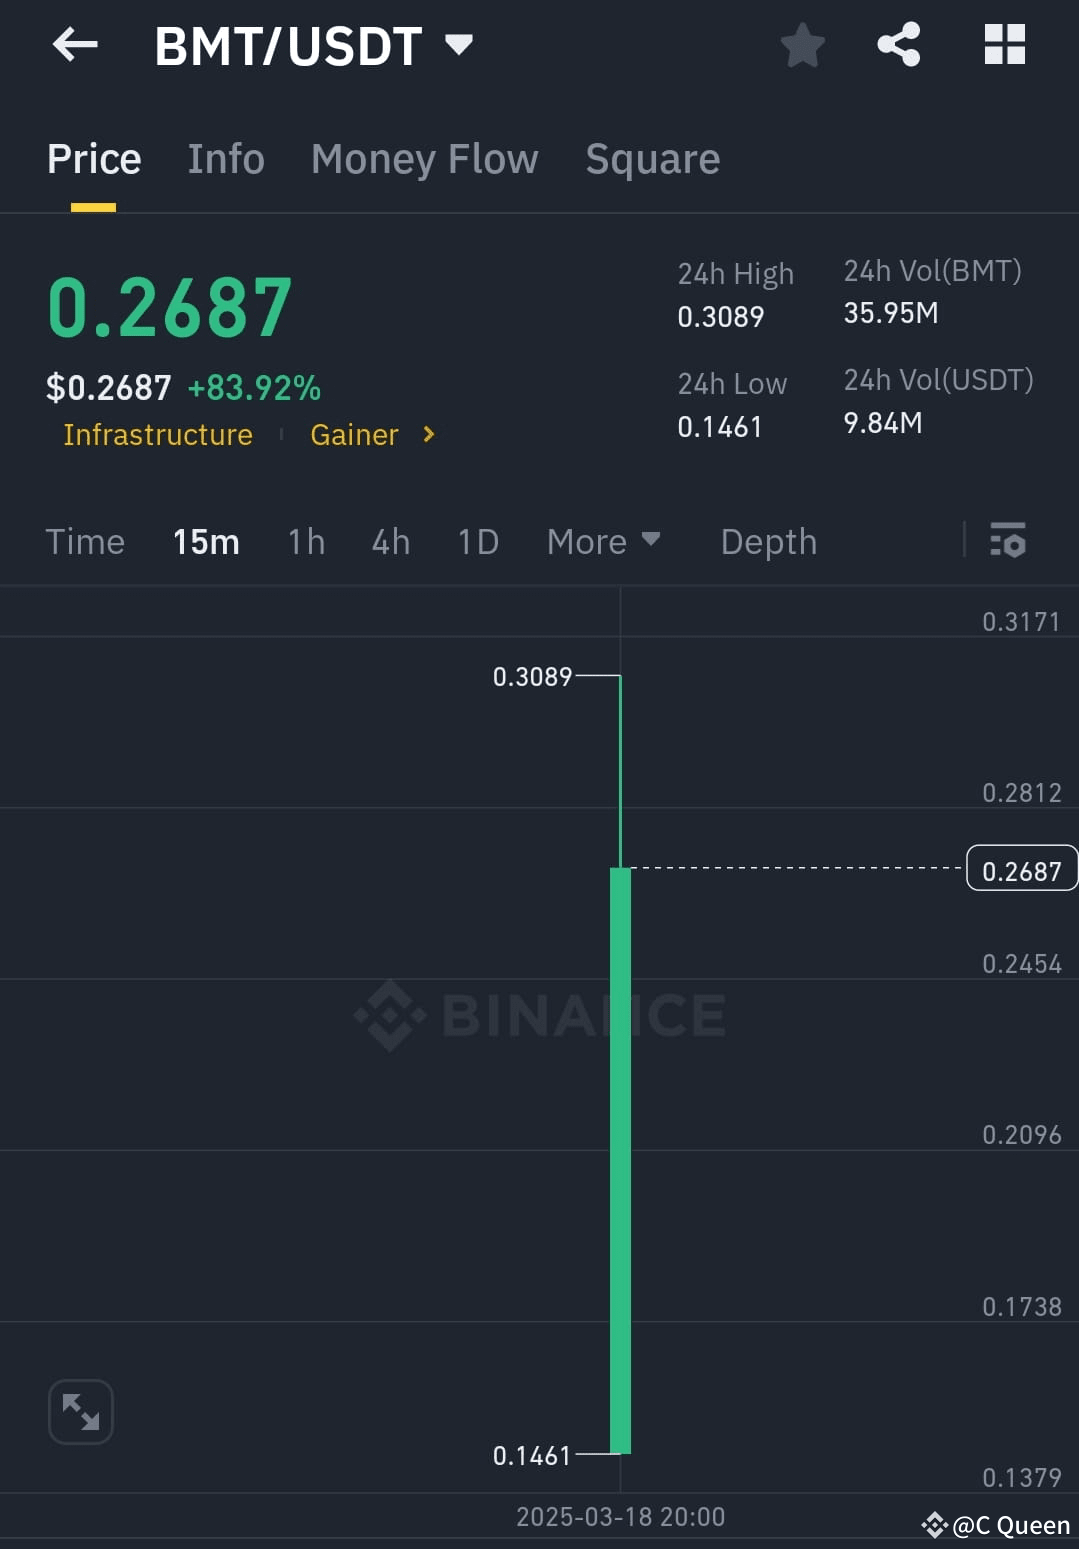Image resolution: width=1079 pixels, height=1549 pixels.
Task: Open the BMT/USDT trading pair dropdown
Action: point(459,45)
